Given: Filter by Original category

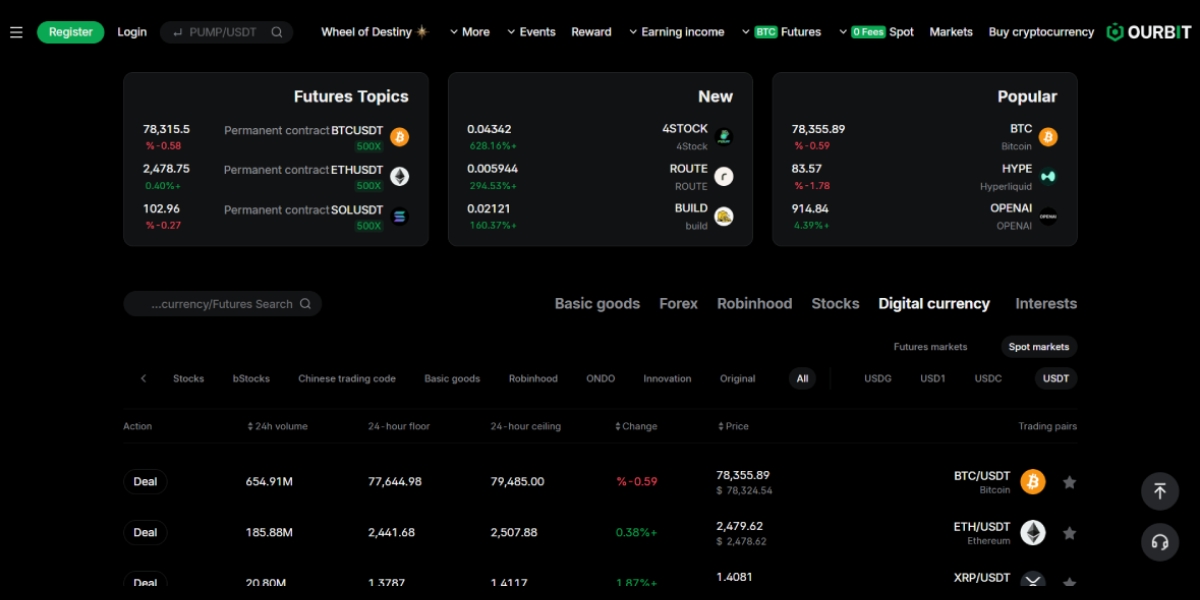Looking at the screenshot, I should point(738,379).
